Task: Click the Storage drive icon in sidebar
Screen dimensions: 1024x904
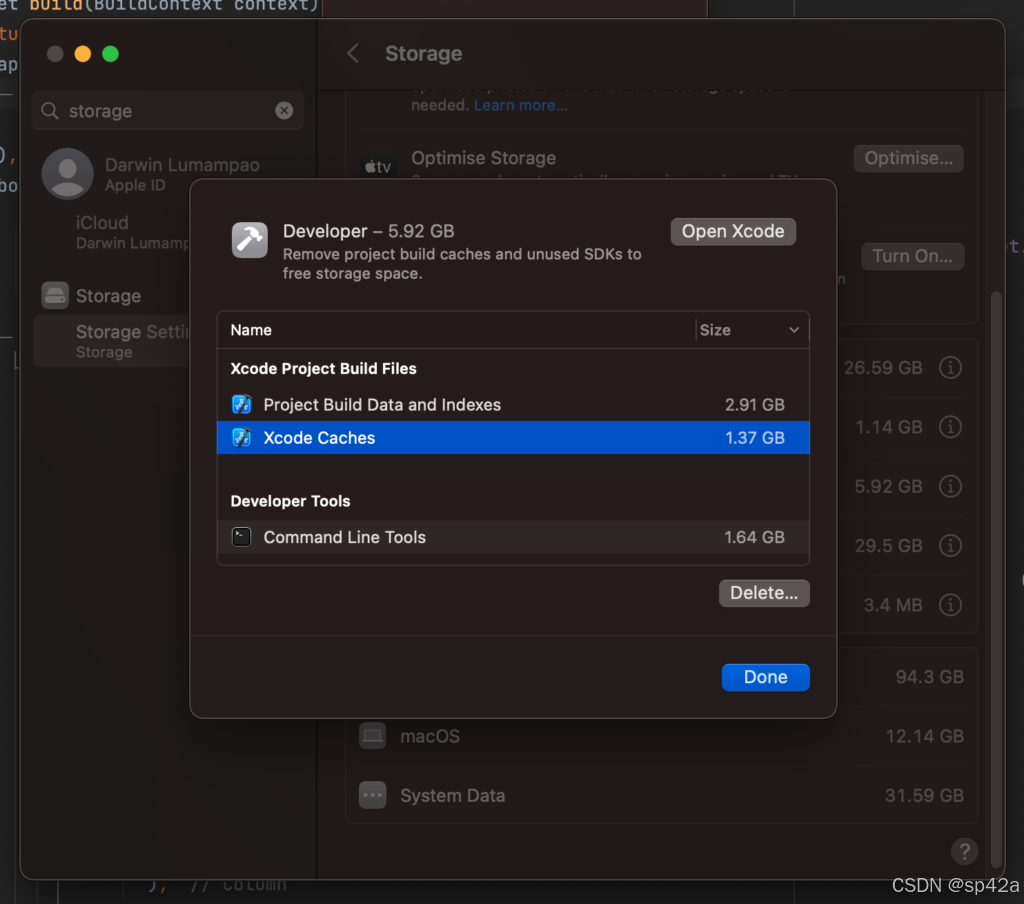Action: 55,295
